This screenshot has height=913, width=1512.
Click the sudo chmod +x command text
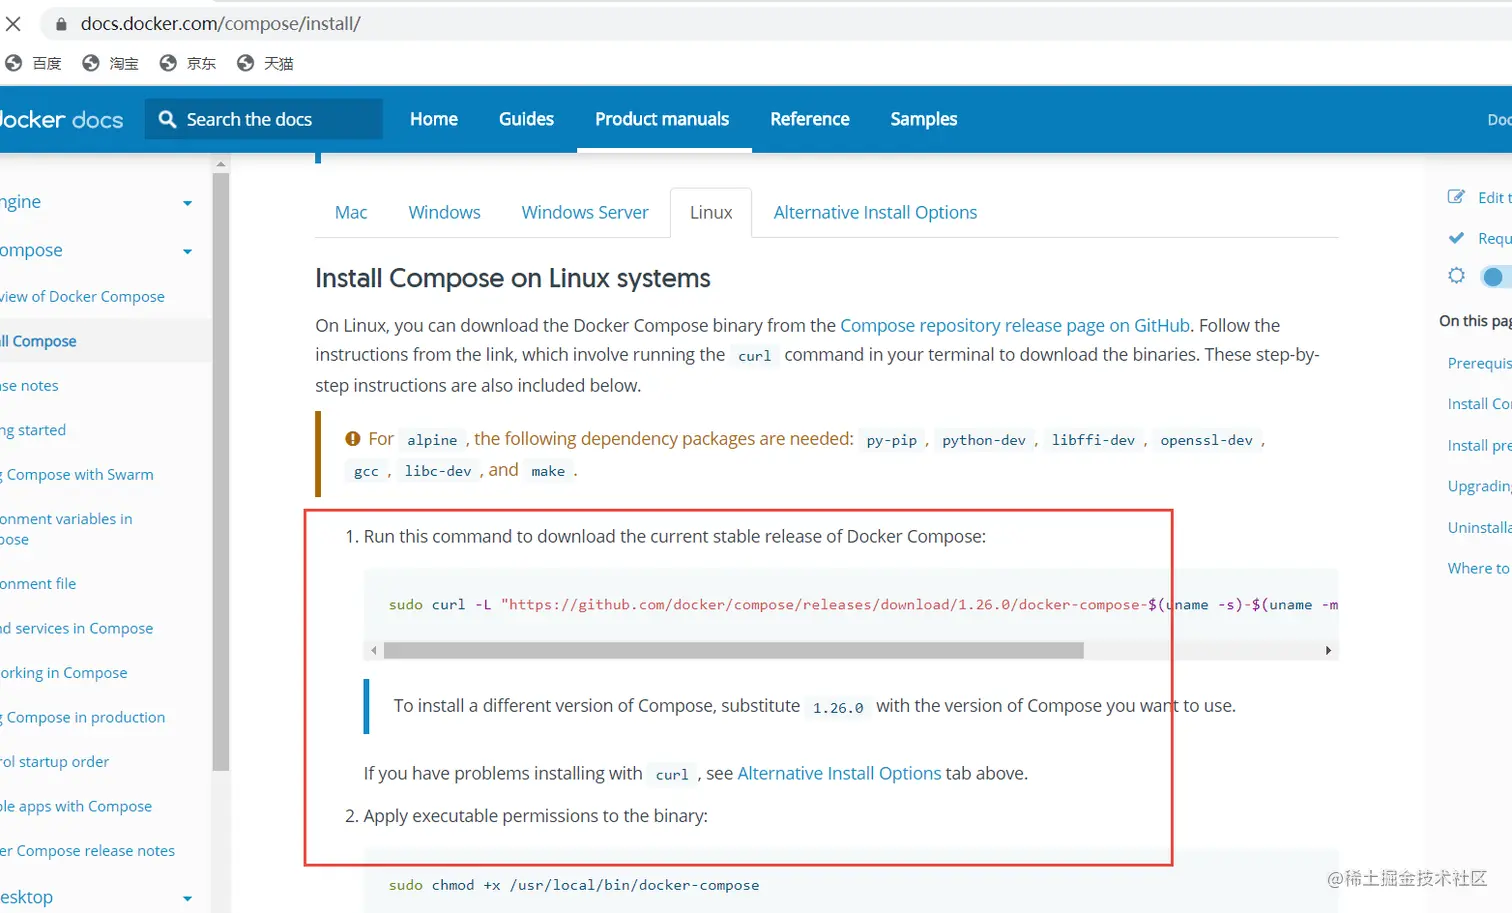tap(574, 885)
